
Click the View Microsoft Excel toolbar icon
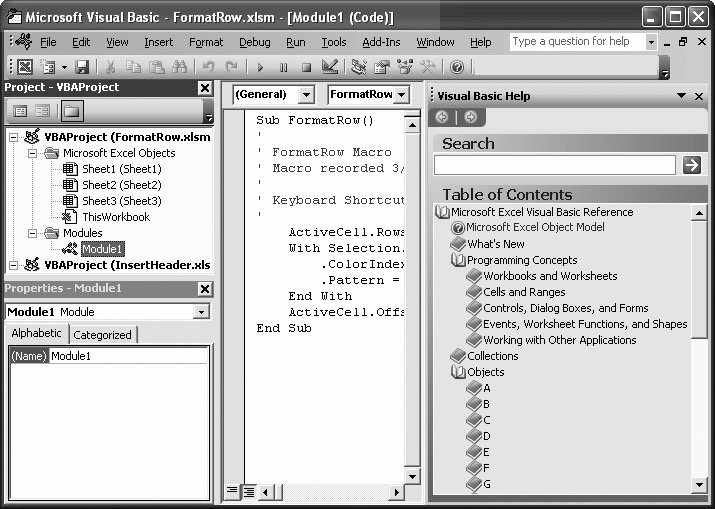[x=24, y=67]
